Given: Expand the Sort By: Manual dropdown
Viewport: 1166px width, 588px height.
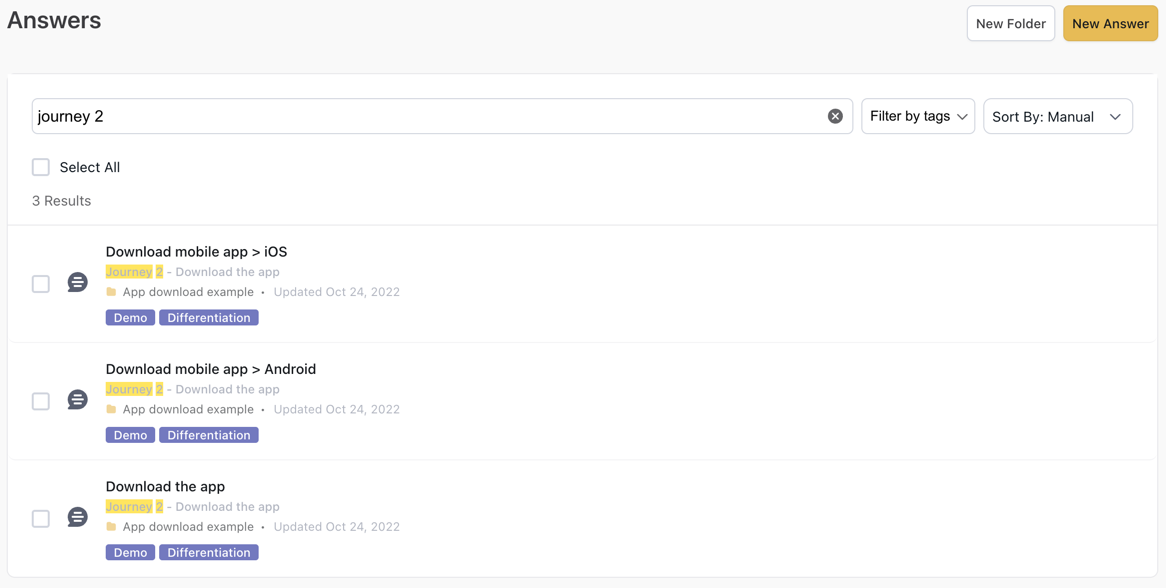Looking at the screenshot, I should coord(1057,117).
